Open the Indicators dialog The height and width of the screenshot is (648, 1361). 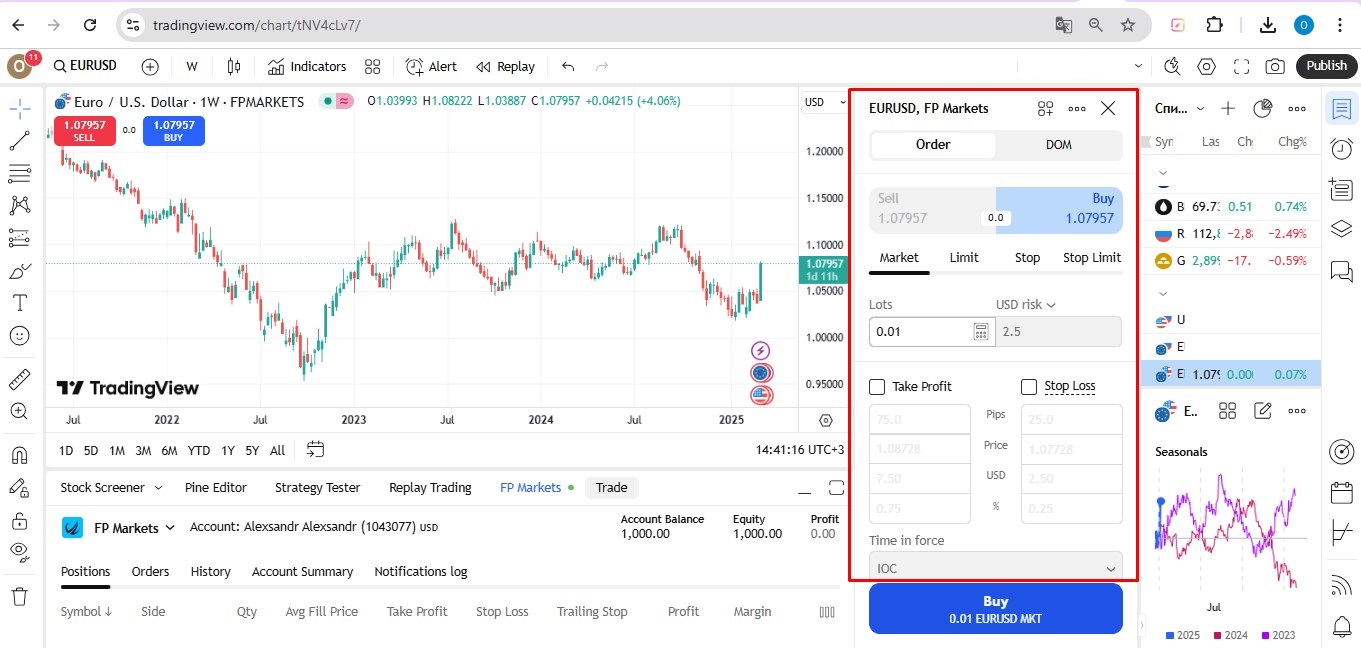[307, 66]
